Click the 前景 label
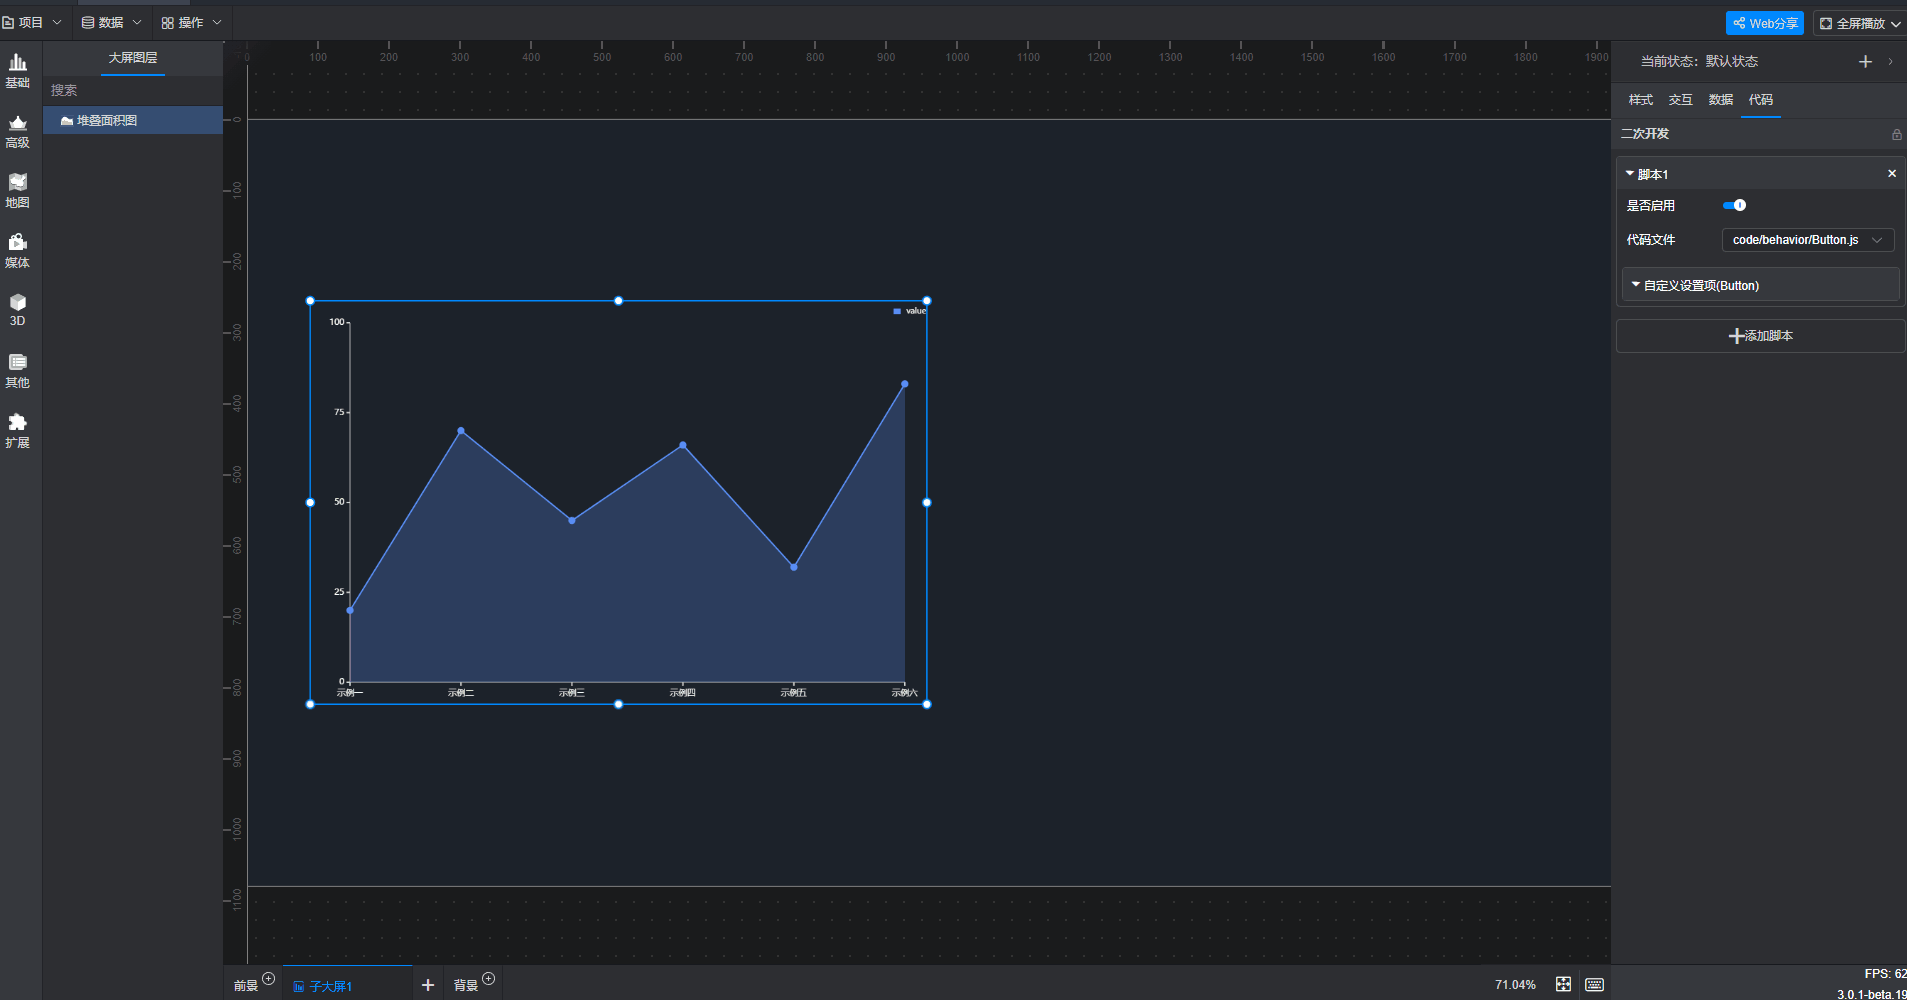The width and height of the screenshot is (1907, 1000). 246,986
